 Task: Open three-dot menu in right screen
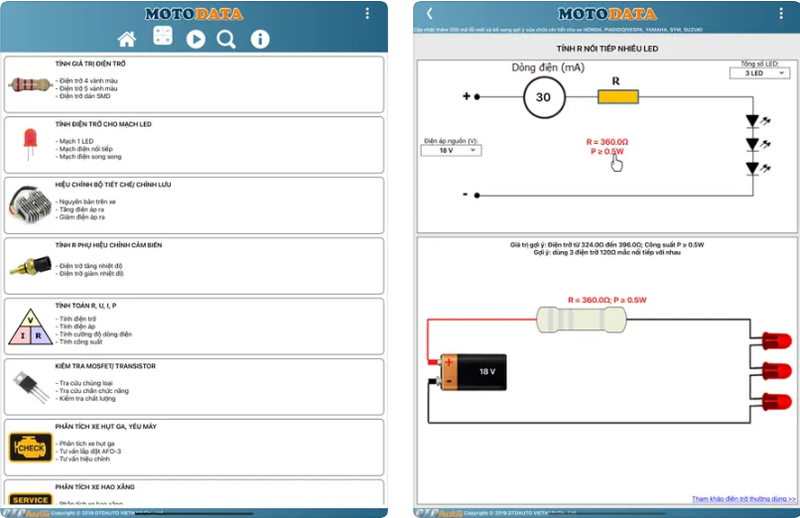pos(781,13)
